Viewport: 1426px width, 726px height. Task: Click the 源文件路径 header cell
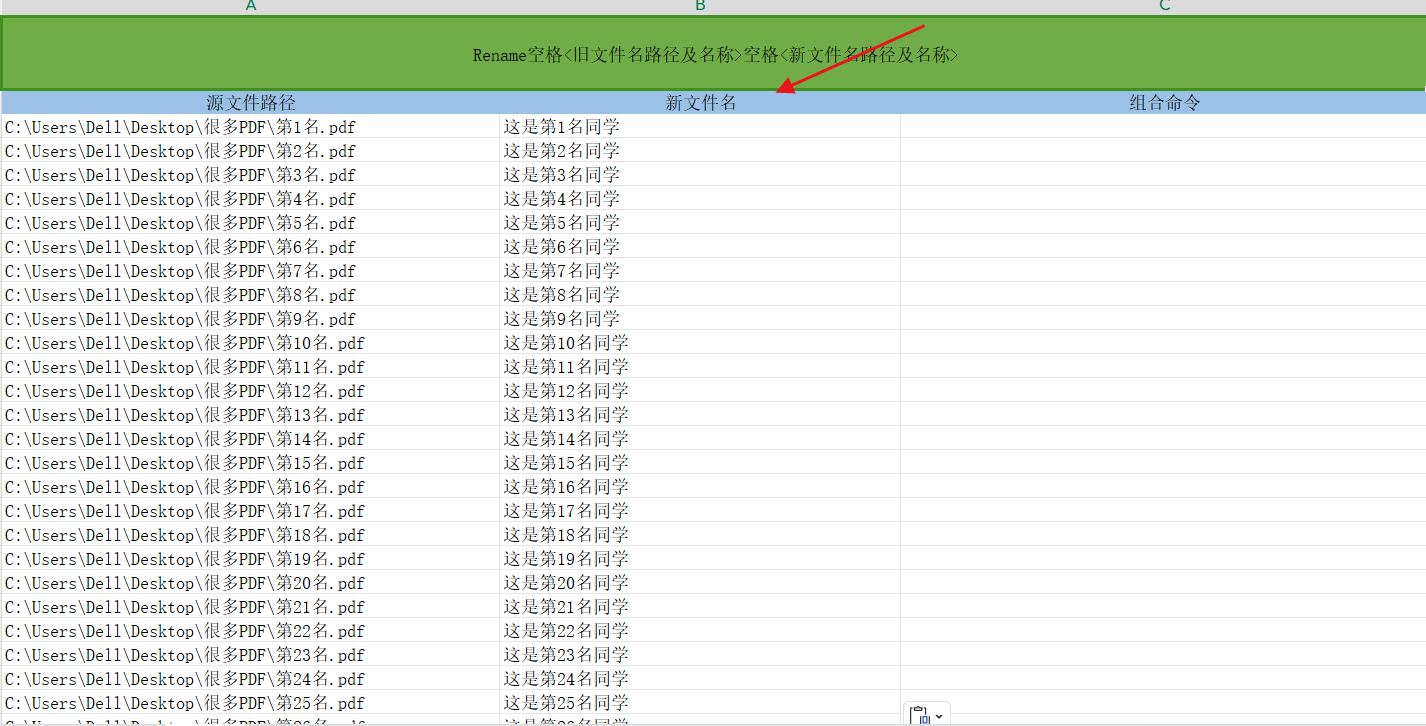[251, 102]
